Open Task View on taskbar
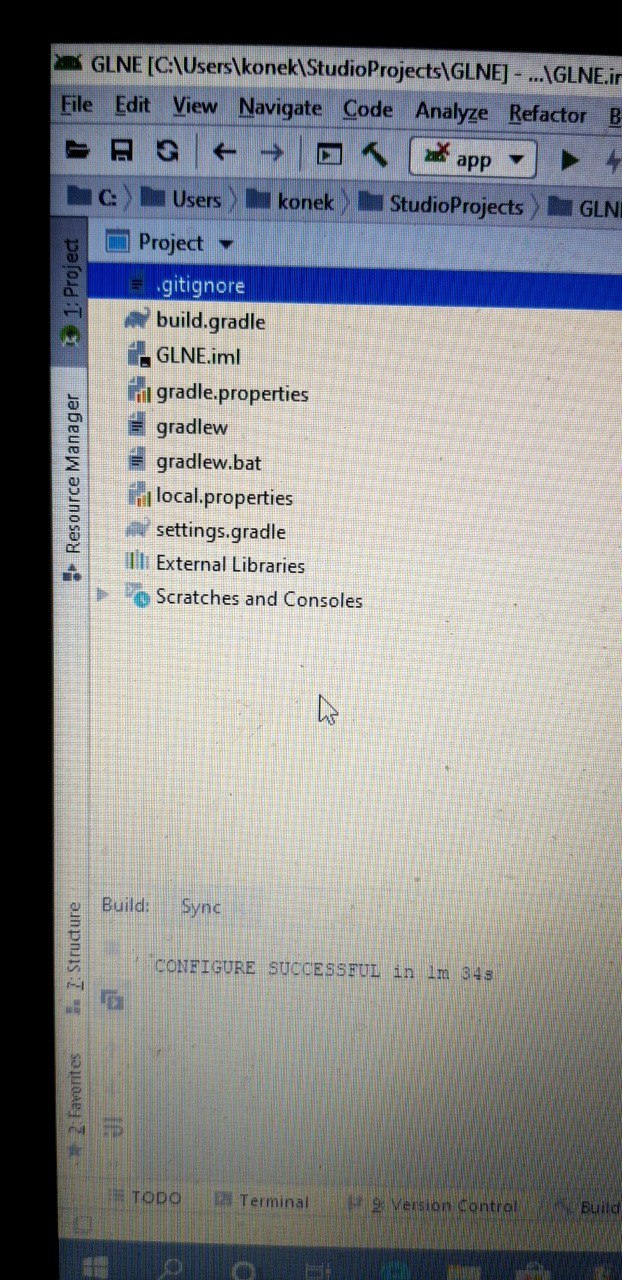622x1280 pixels. tap(319, 1272)
